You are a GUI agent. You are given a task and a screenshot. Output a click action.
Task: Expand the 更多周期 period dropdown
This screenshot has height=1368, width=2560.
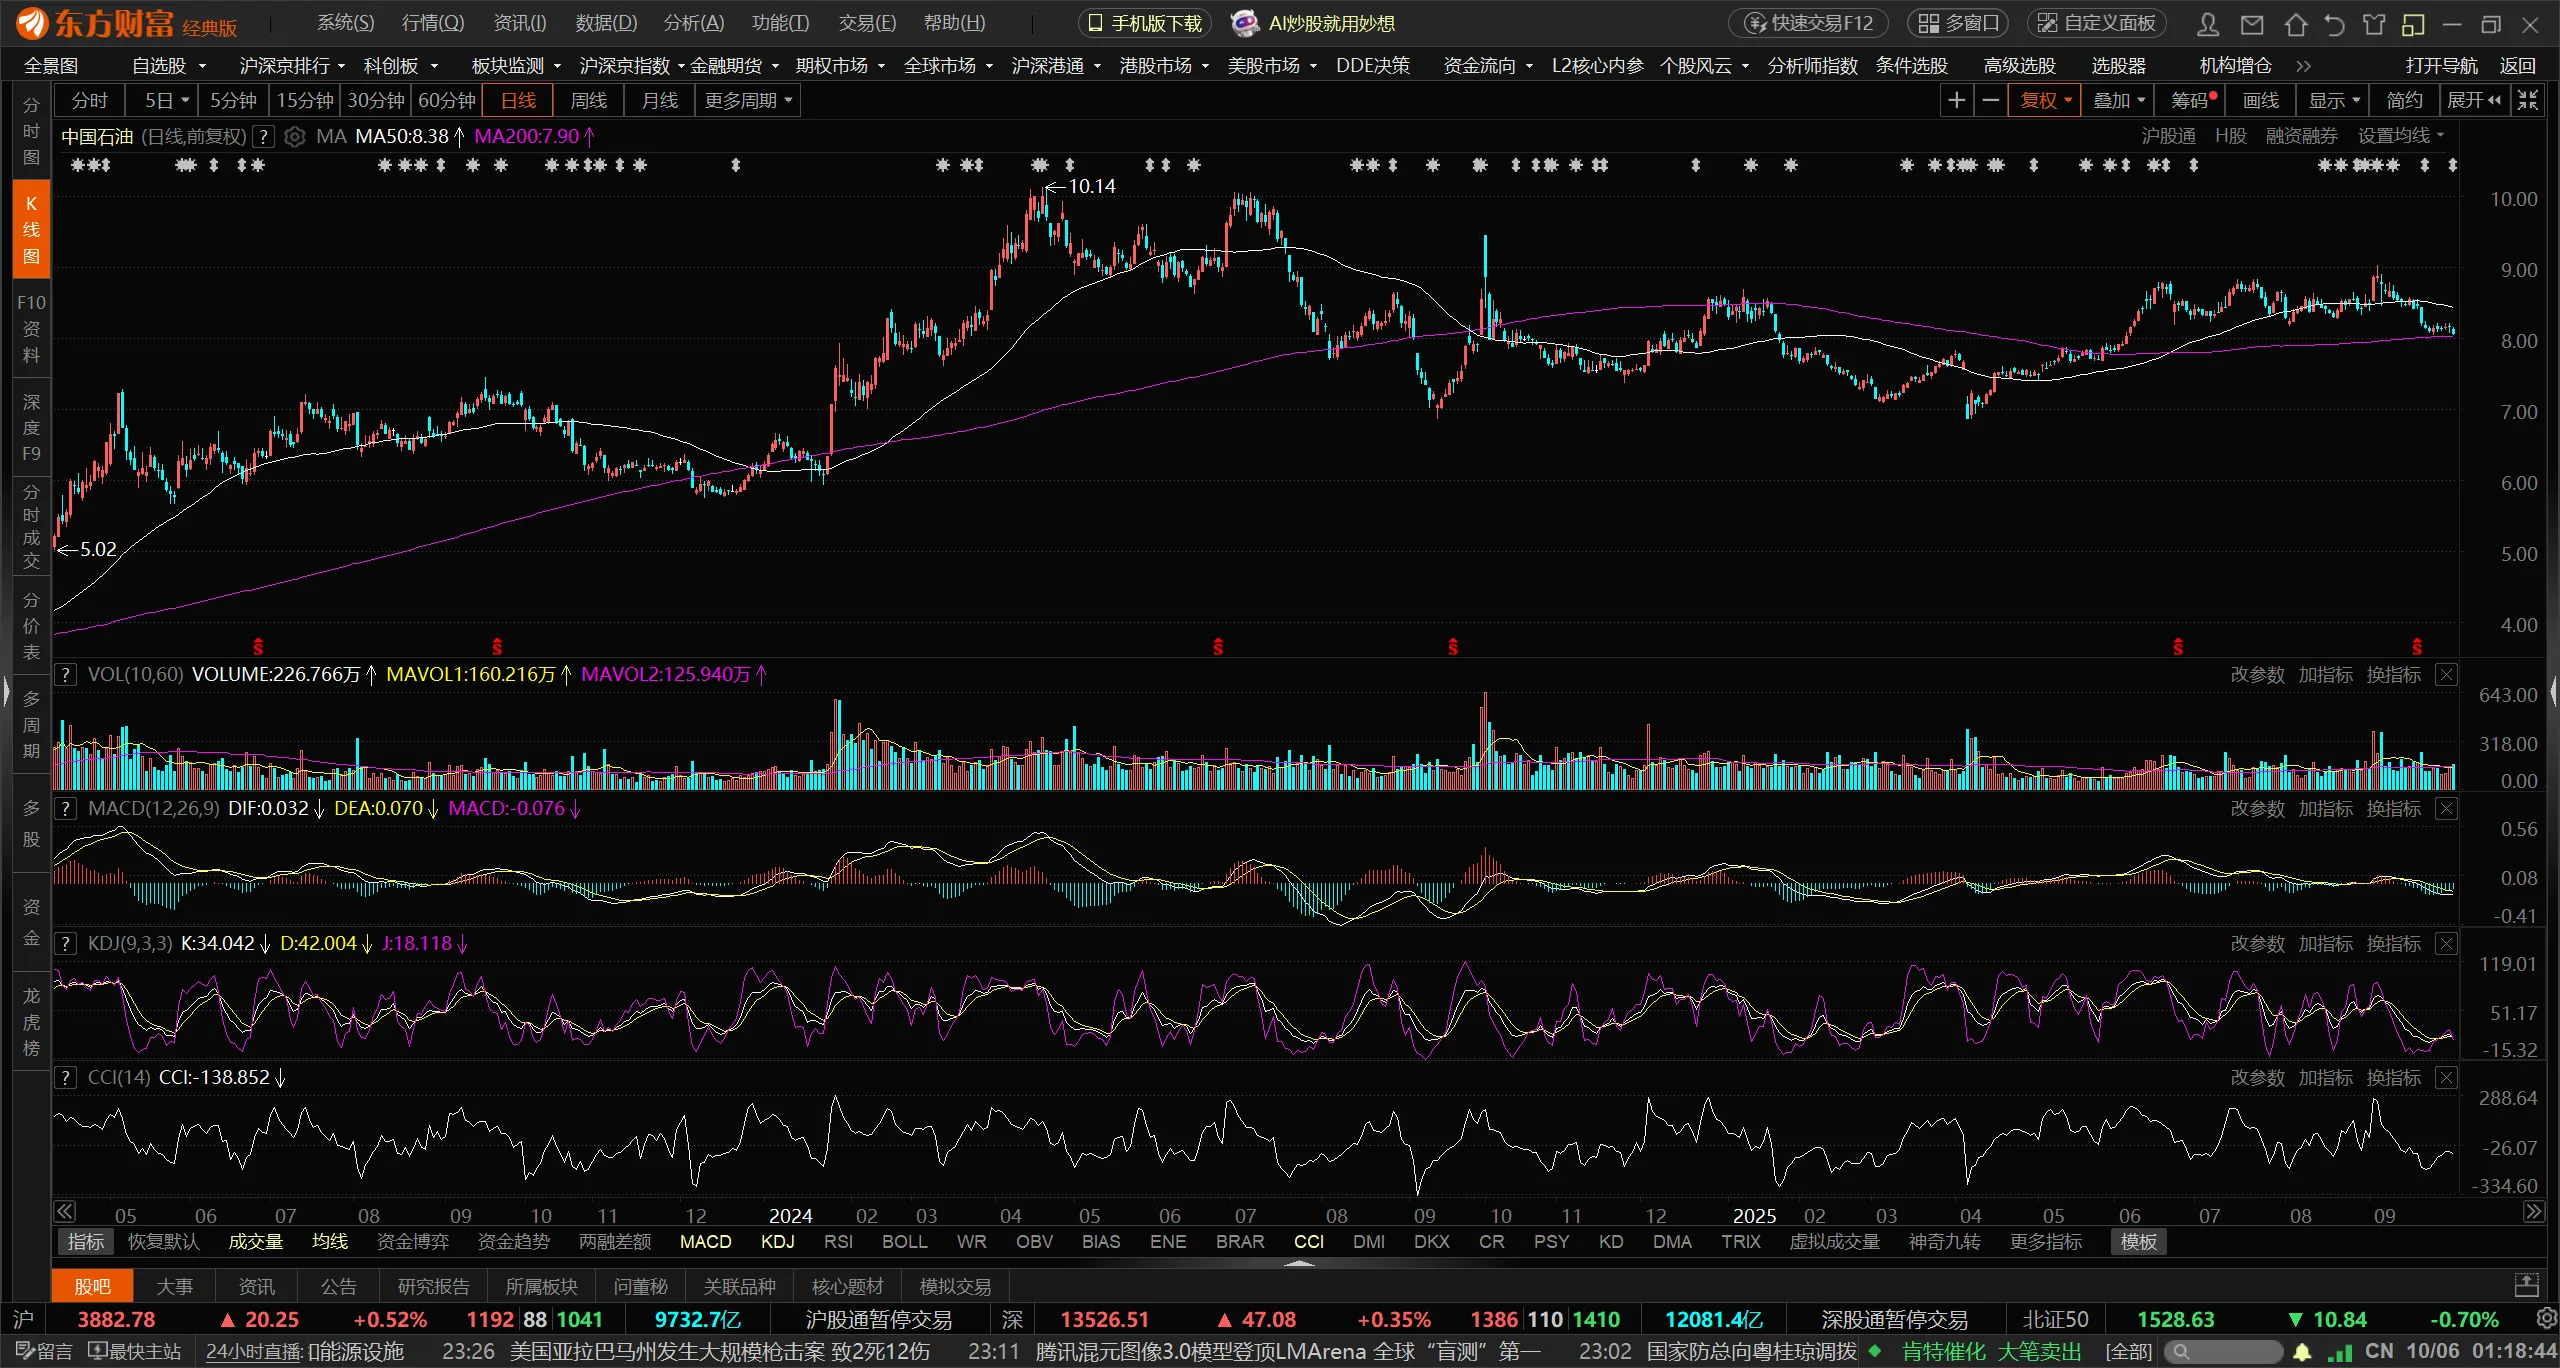748,100
